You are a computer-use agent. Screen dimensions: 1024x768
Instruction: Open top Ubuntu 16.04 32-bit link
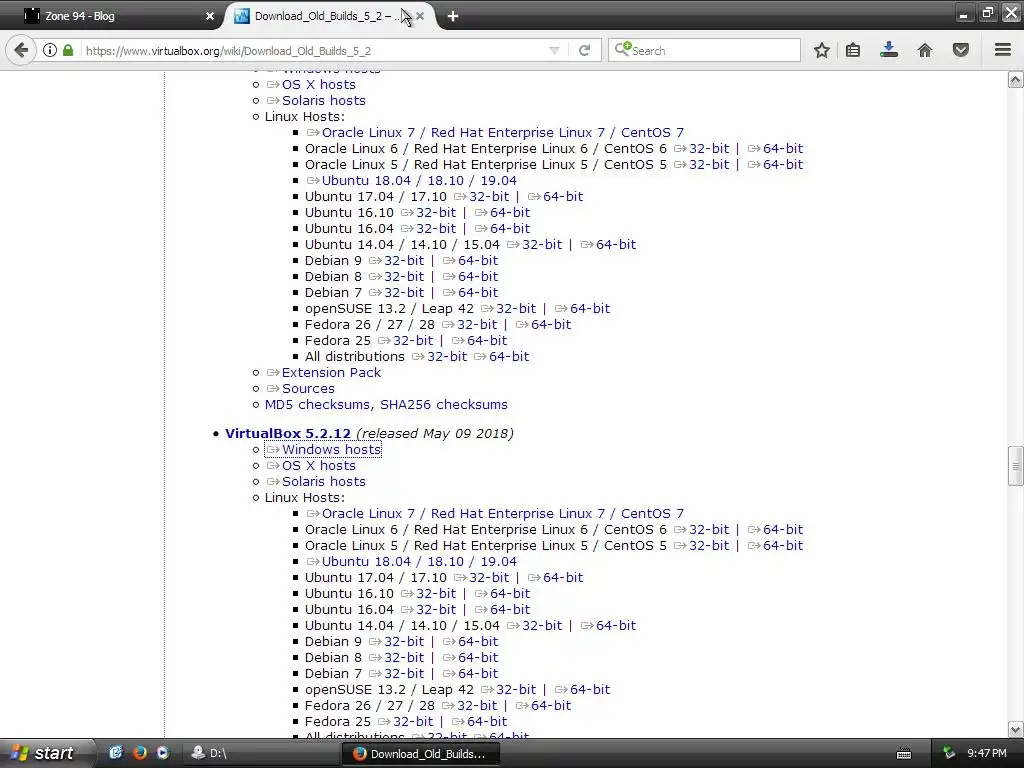tap(428, 229)
